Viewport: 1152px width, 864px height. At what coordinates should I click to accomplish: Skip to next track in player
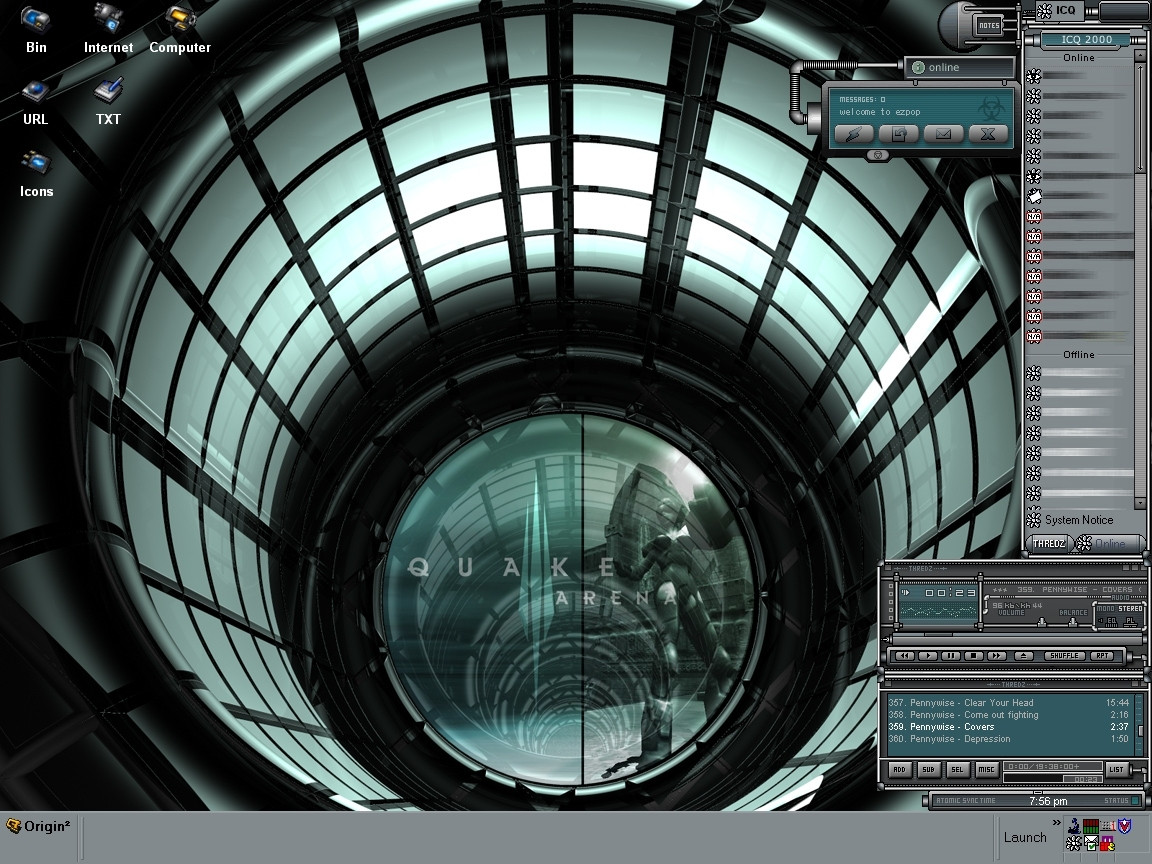coord(997,655)
